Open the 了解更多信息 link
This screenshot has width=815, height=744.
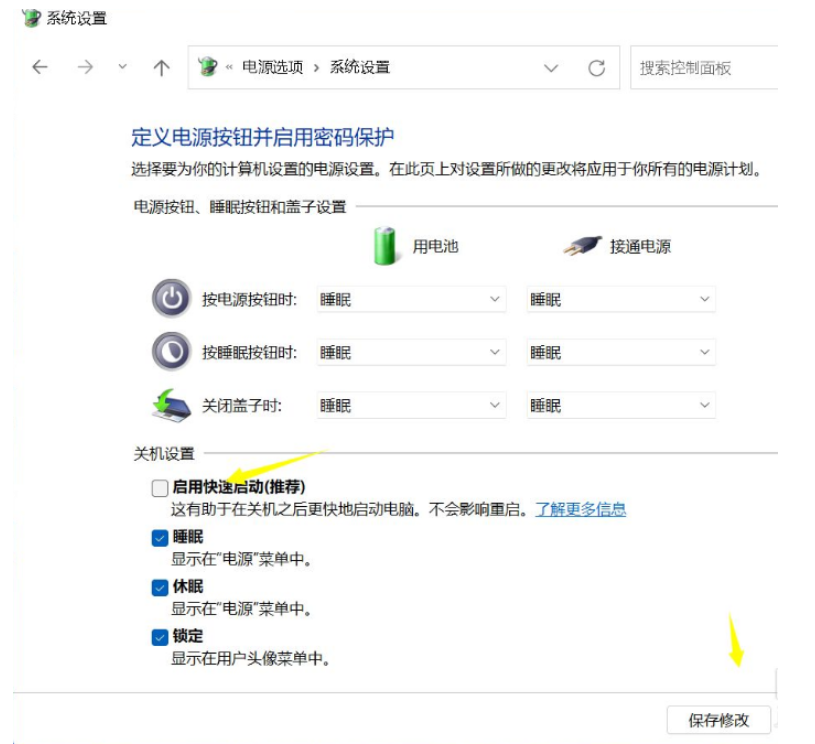[x=581, y=510]
